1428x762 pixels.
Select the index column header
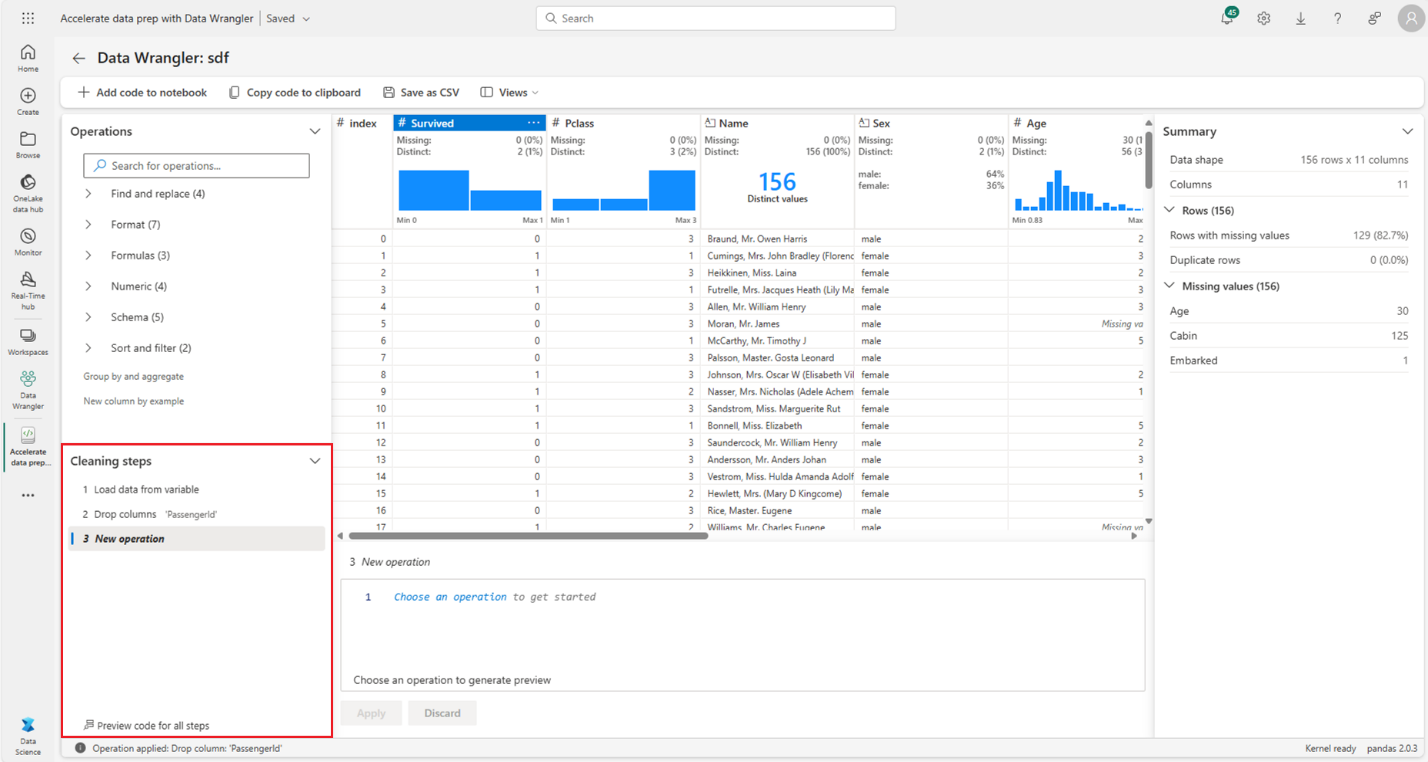(362, 123)
